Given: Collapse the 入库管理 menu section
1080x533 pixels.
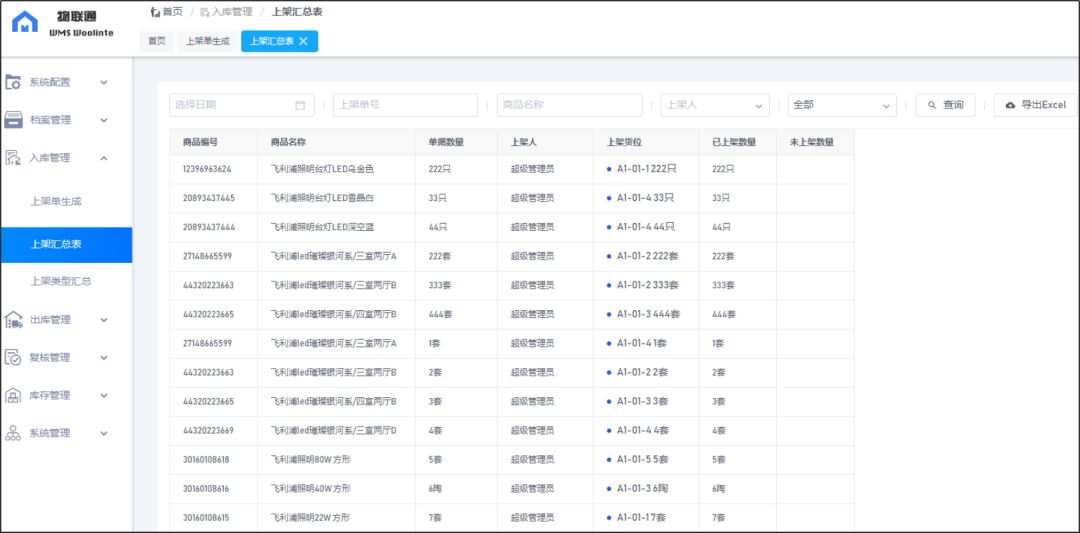Looking at the screenshot, I should pyautogui.click(x=104, y=158).
